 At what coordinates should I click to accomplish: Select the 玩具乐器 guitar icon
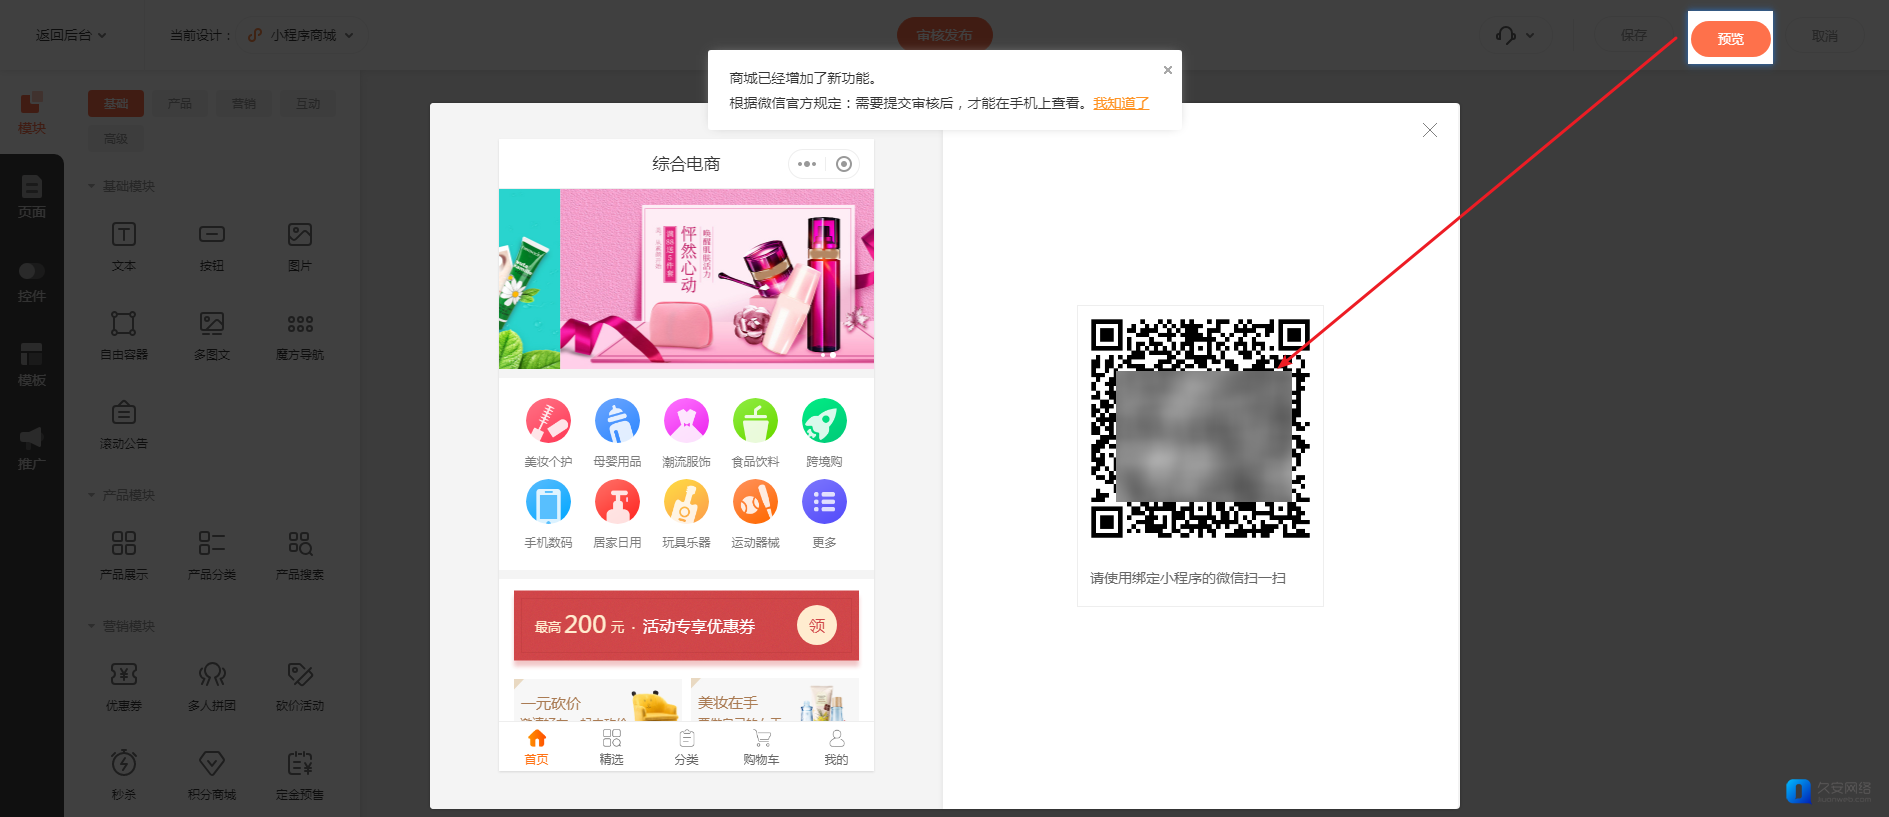coord(686,502)
